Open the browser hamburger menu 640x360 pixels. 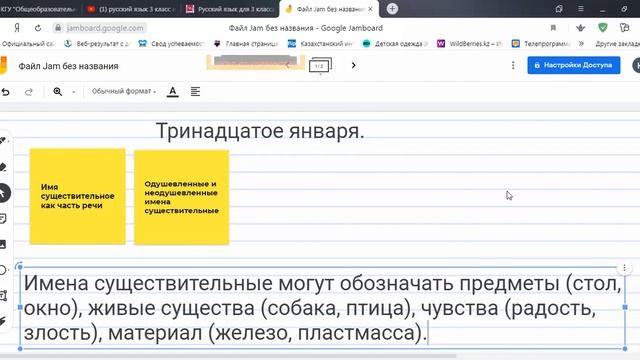581,9
